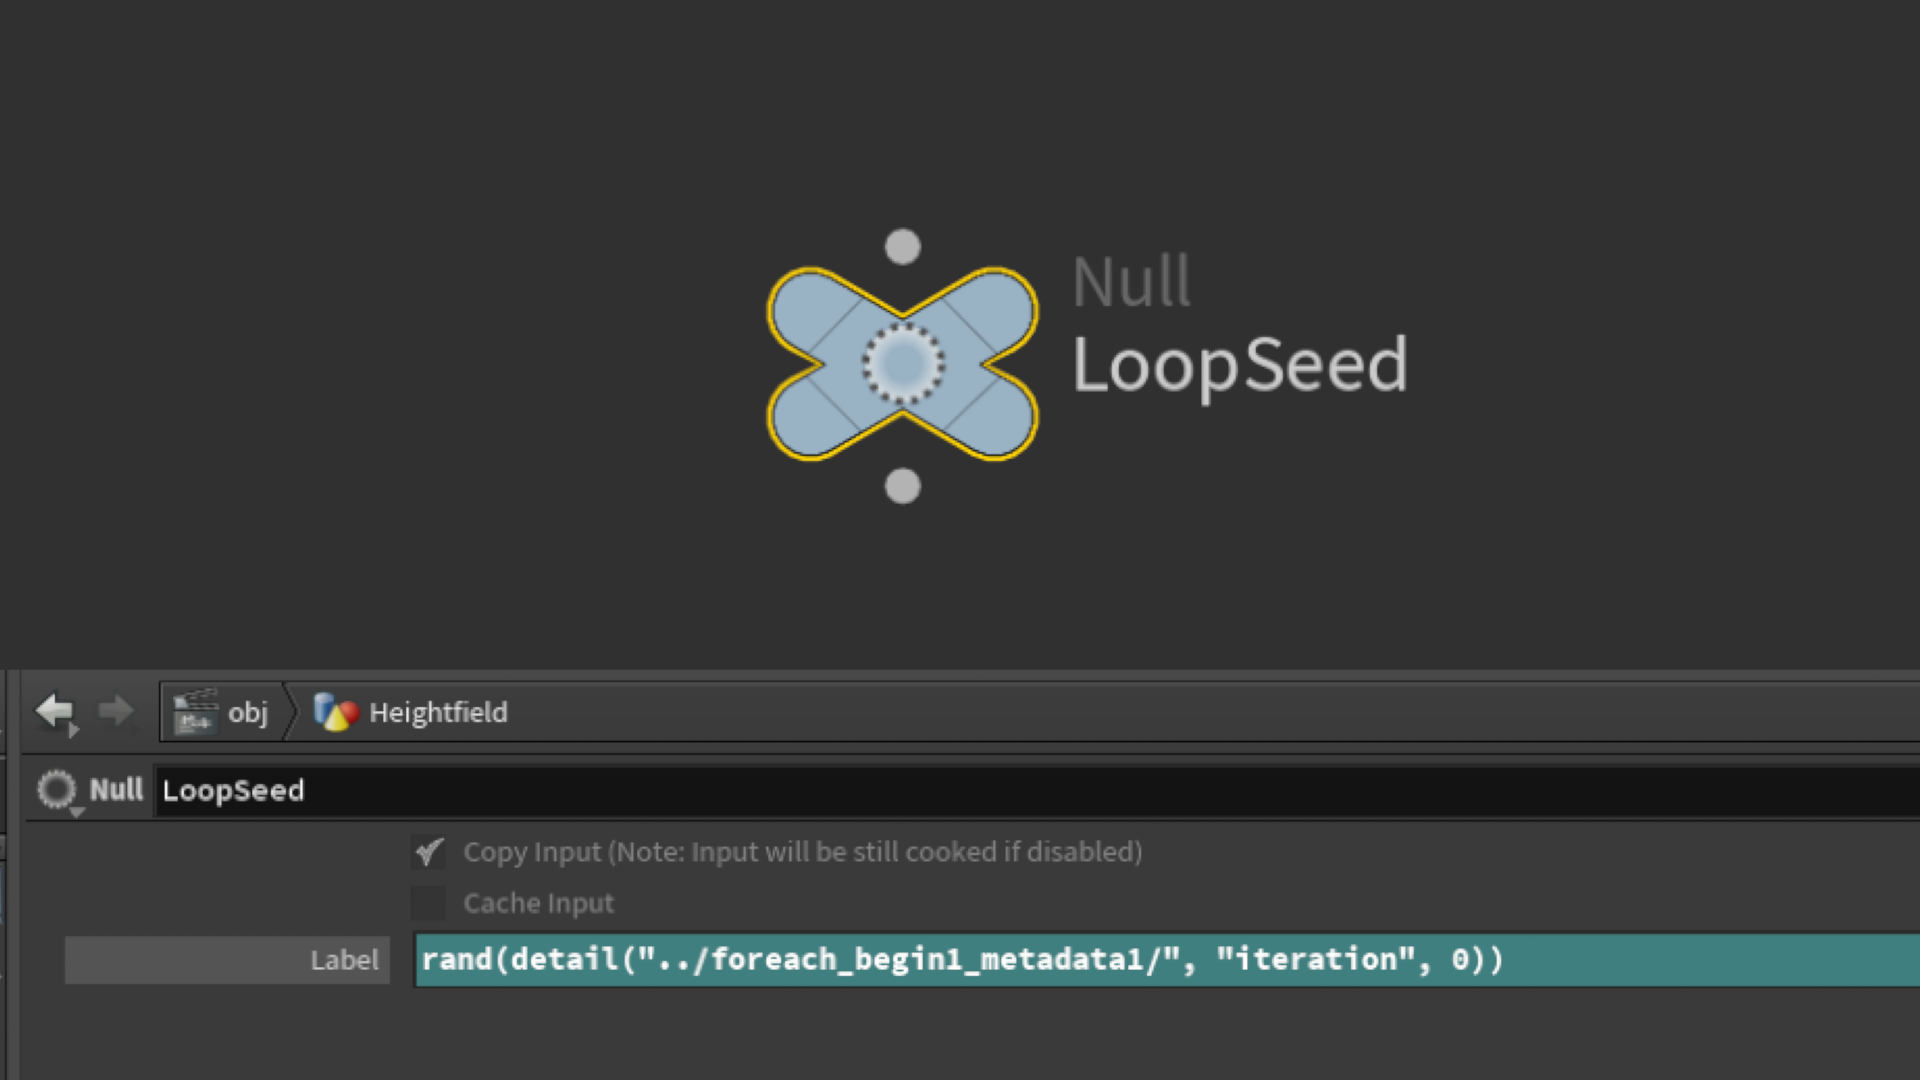Open the parameter gear menu icon
This screenshot has height=1080, width=1920.
coord(56,789)
